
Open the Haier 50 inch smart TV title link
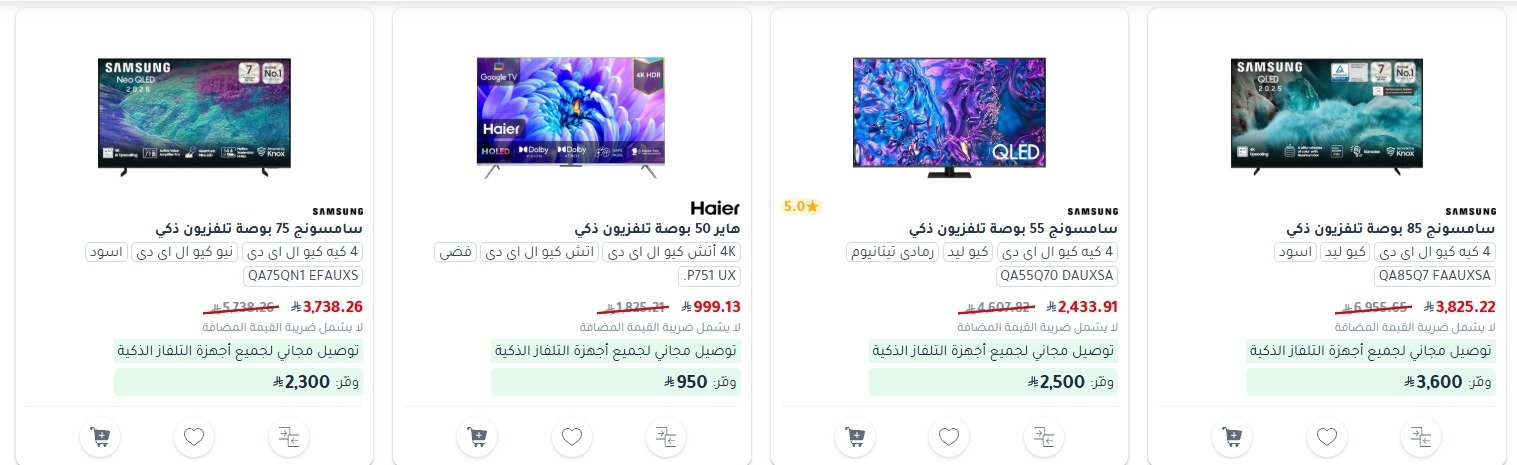[x=657, y=229]
